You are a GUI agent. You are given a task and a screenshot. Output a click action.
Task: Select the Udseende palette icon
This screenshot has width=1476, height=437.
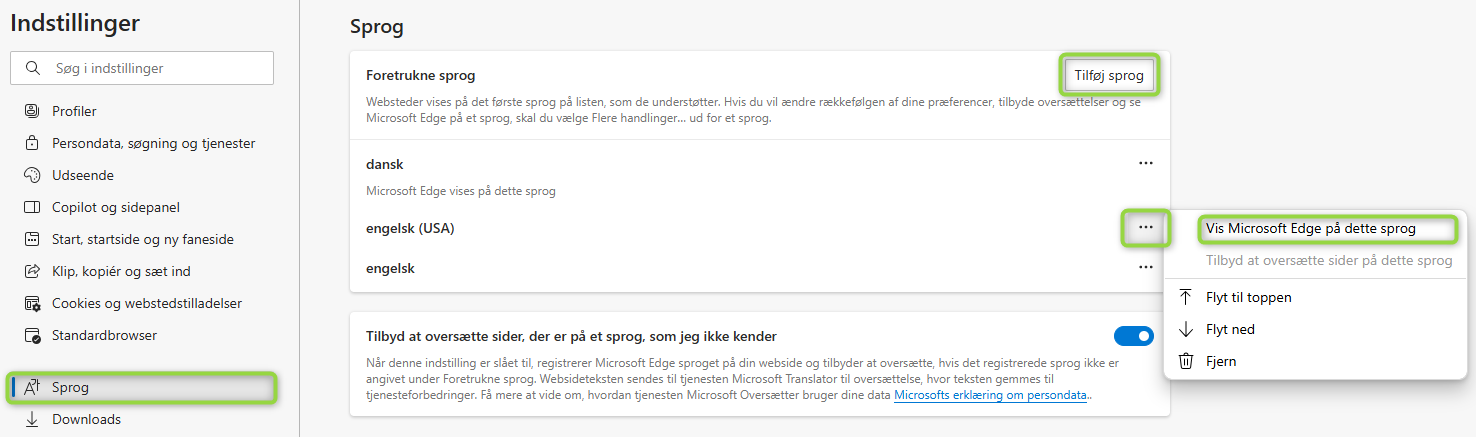(x=32, y=175)
